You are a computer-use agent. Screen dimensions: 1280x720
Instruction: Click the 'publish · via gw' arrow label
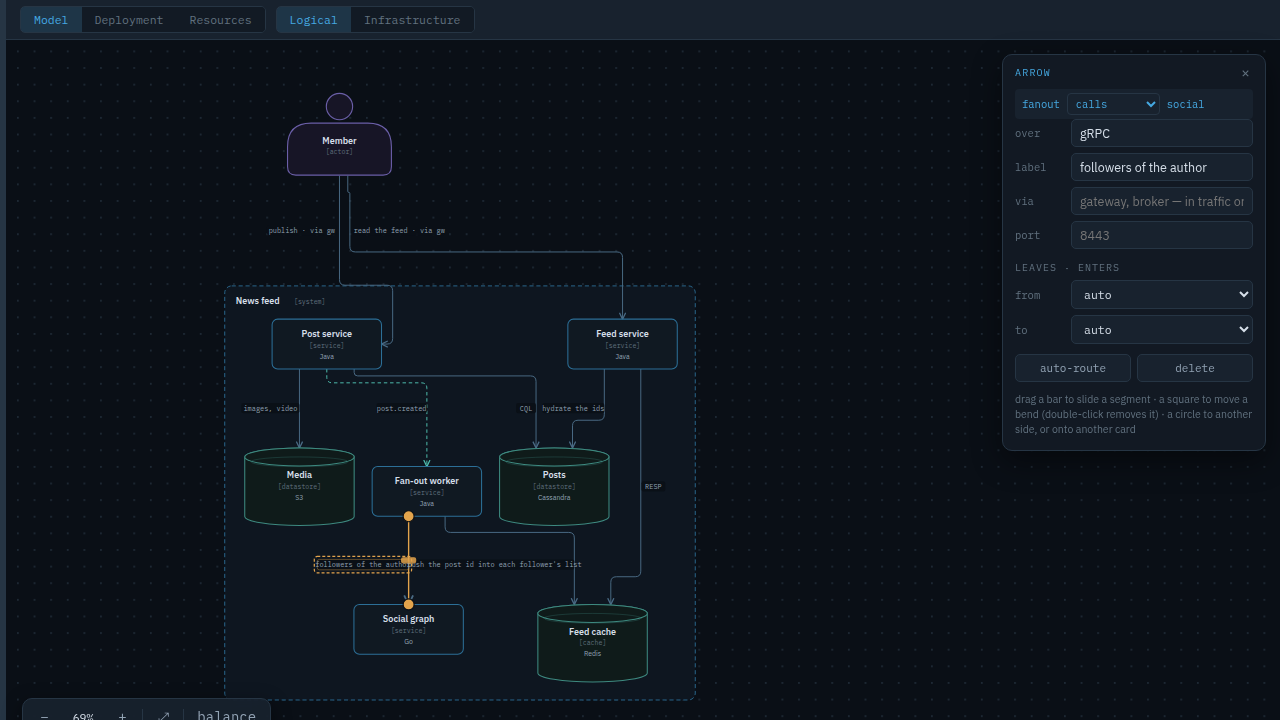[x=302, y=231]
